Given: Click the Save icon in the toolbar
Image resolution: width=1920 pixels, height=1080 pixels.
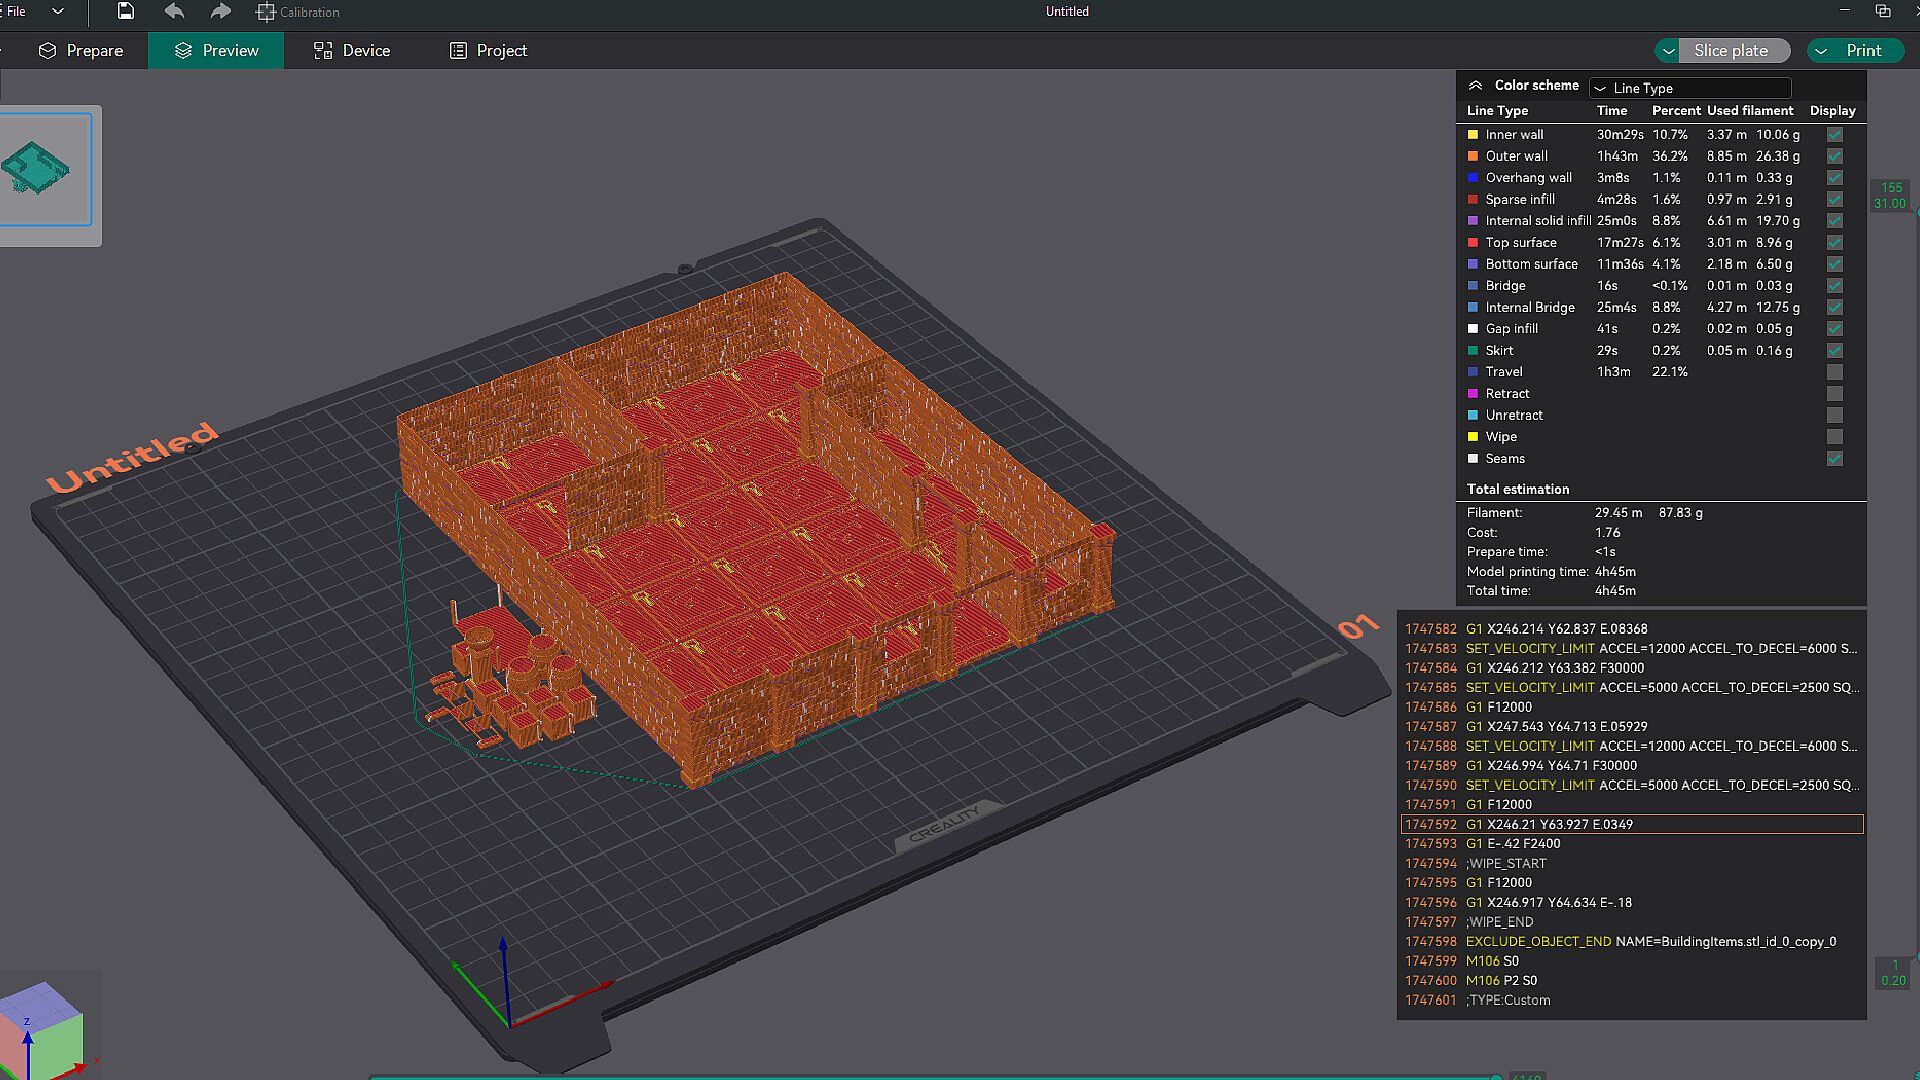Looking at the screenshot, I should [125, 11].
